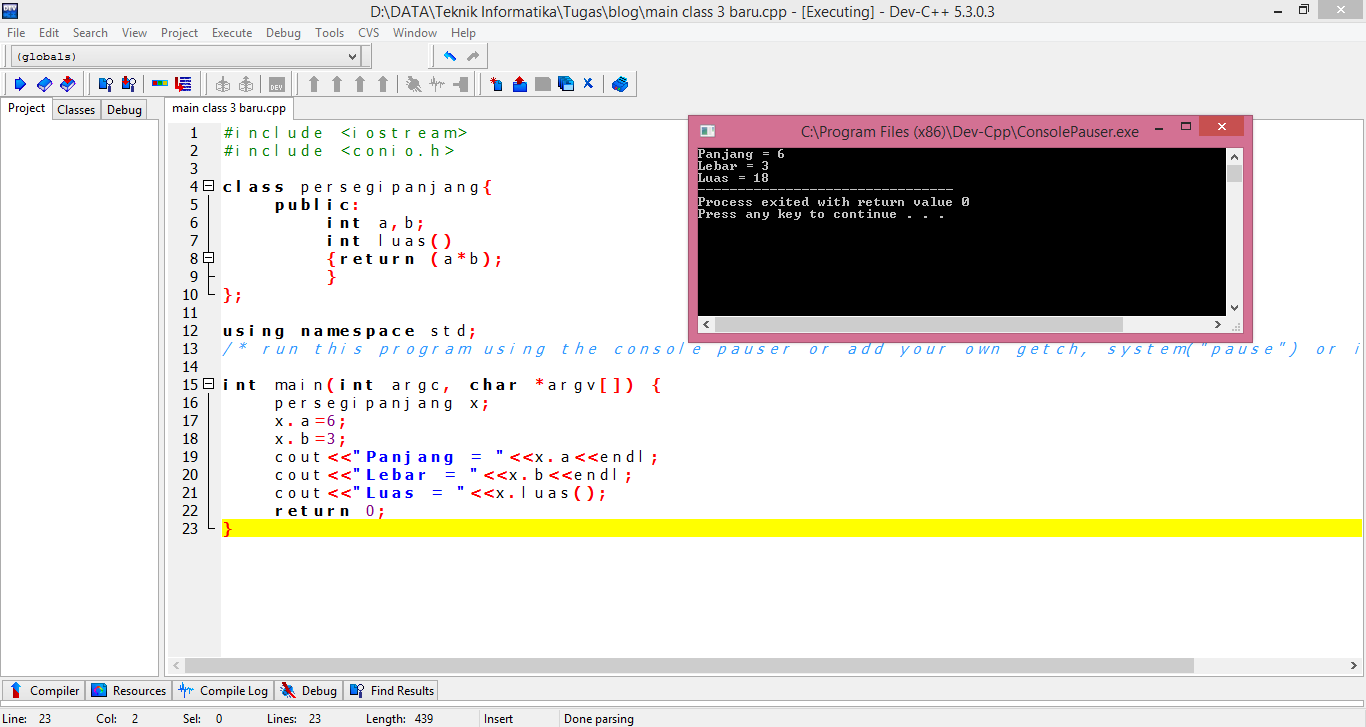This screenshot has width=1366, height=727.
Task: Click the fourth grey up-arrow icon
Action: tap(382, 84)
